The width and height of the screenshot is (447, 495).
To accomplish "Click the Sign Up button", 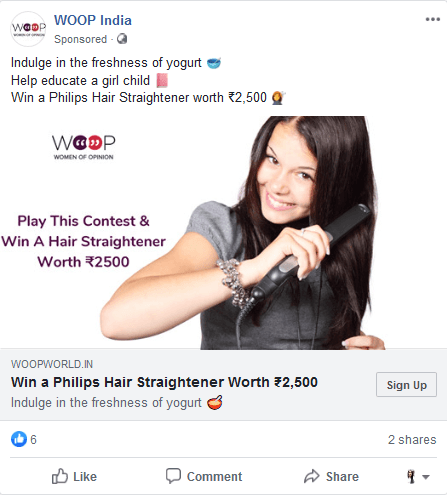I will [x=406, y=385].
